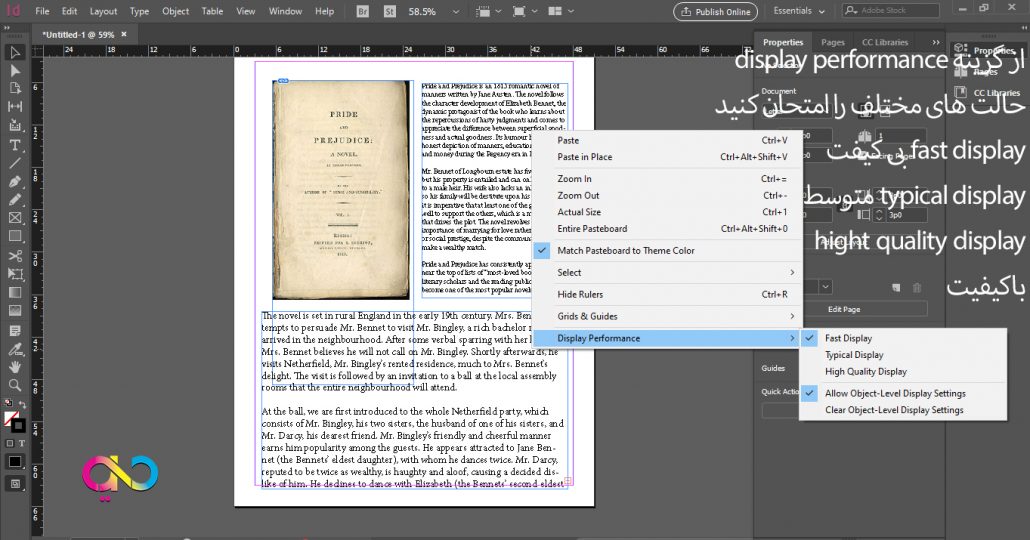Select the Type tool
This screenshot has height=540, width=1030.
(15, 145)
